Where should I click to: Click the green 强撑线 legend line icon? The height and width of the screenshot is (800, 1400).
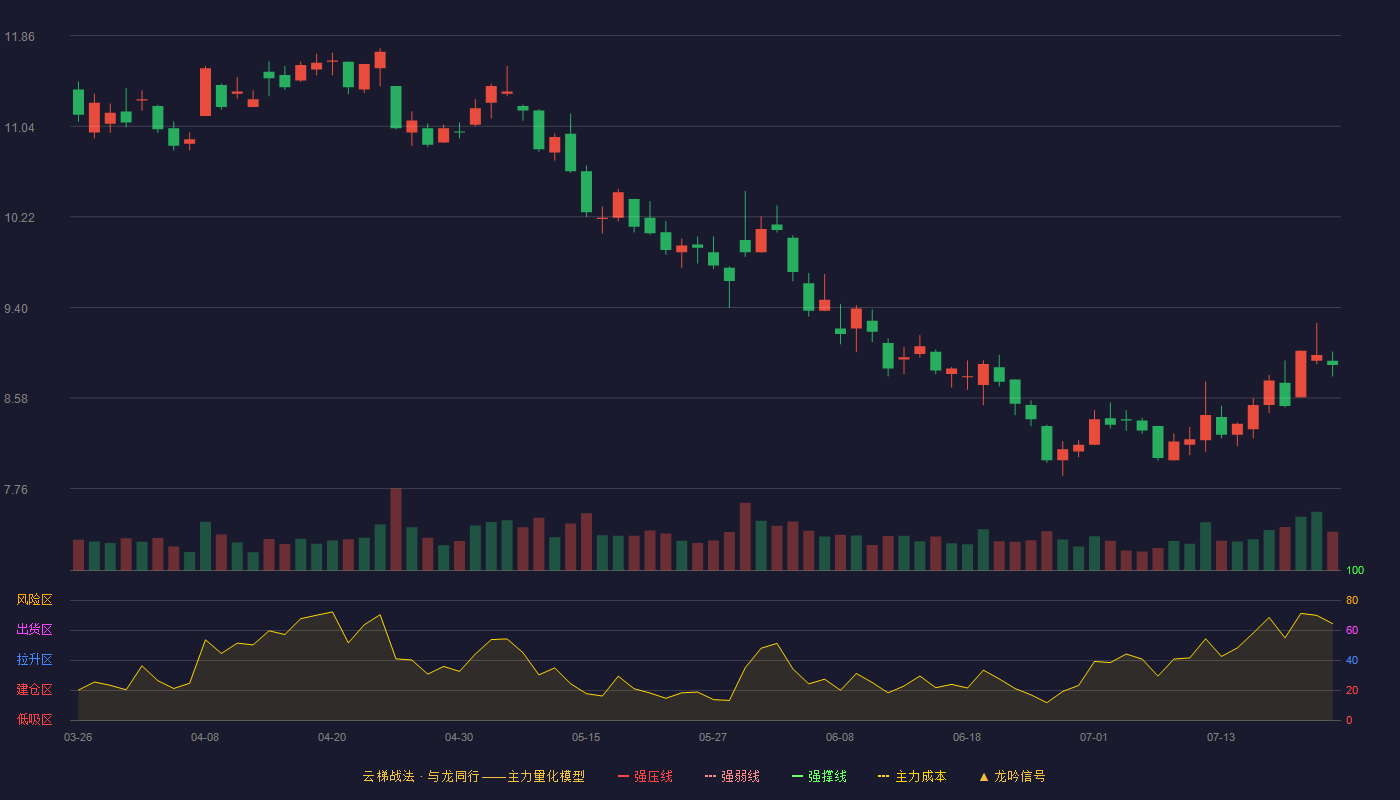(x=798, y=776)
